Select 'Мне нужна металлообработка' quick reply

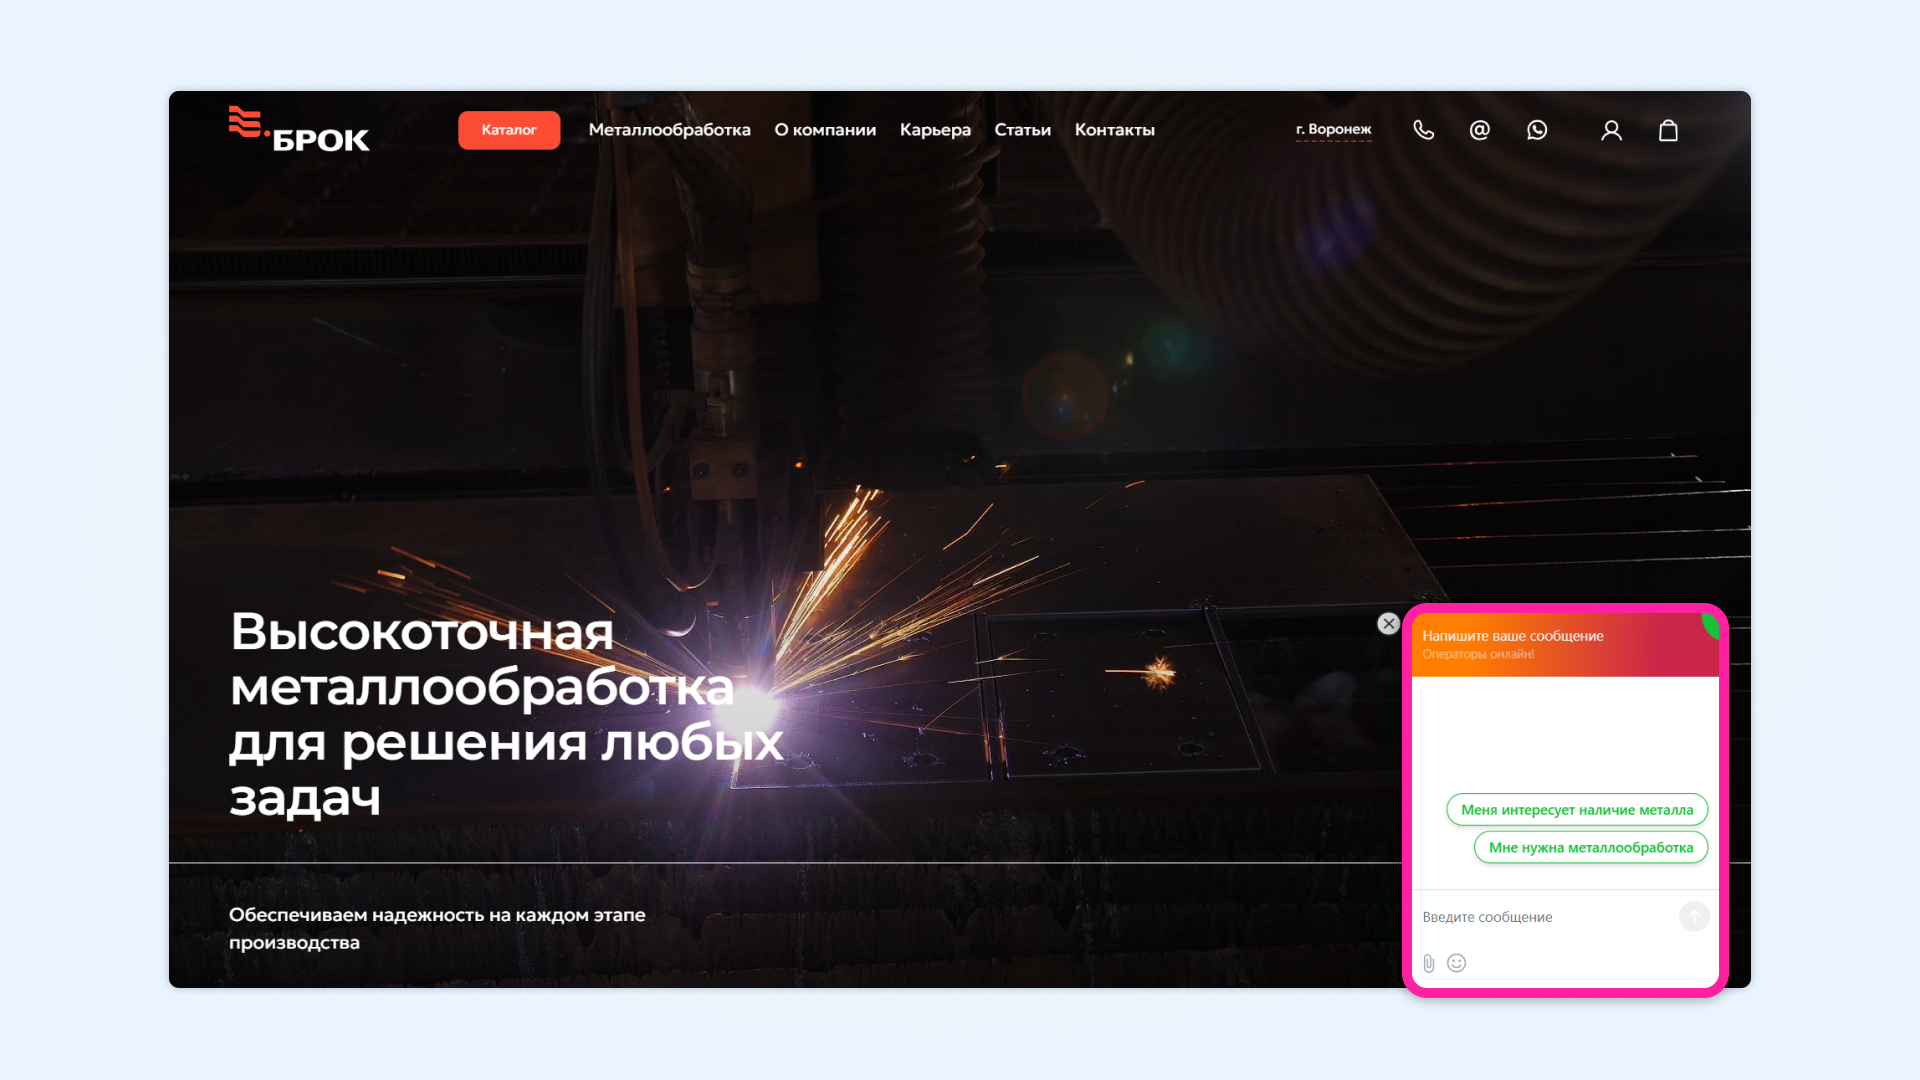pos(1591,847)
